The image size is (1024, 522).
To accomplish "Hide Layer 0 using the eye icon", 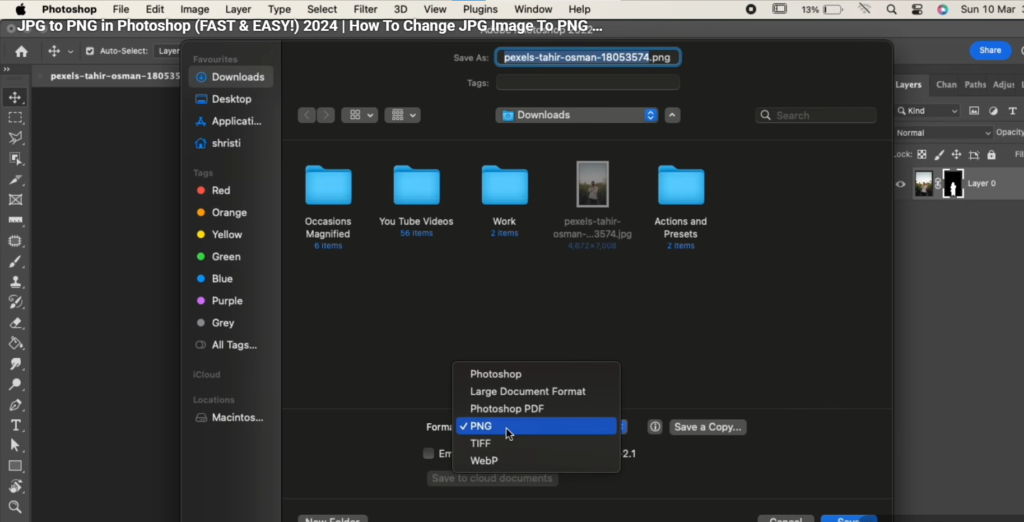I will click(x=901, y=184).
